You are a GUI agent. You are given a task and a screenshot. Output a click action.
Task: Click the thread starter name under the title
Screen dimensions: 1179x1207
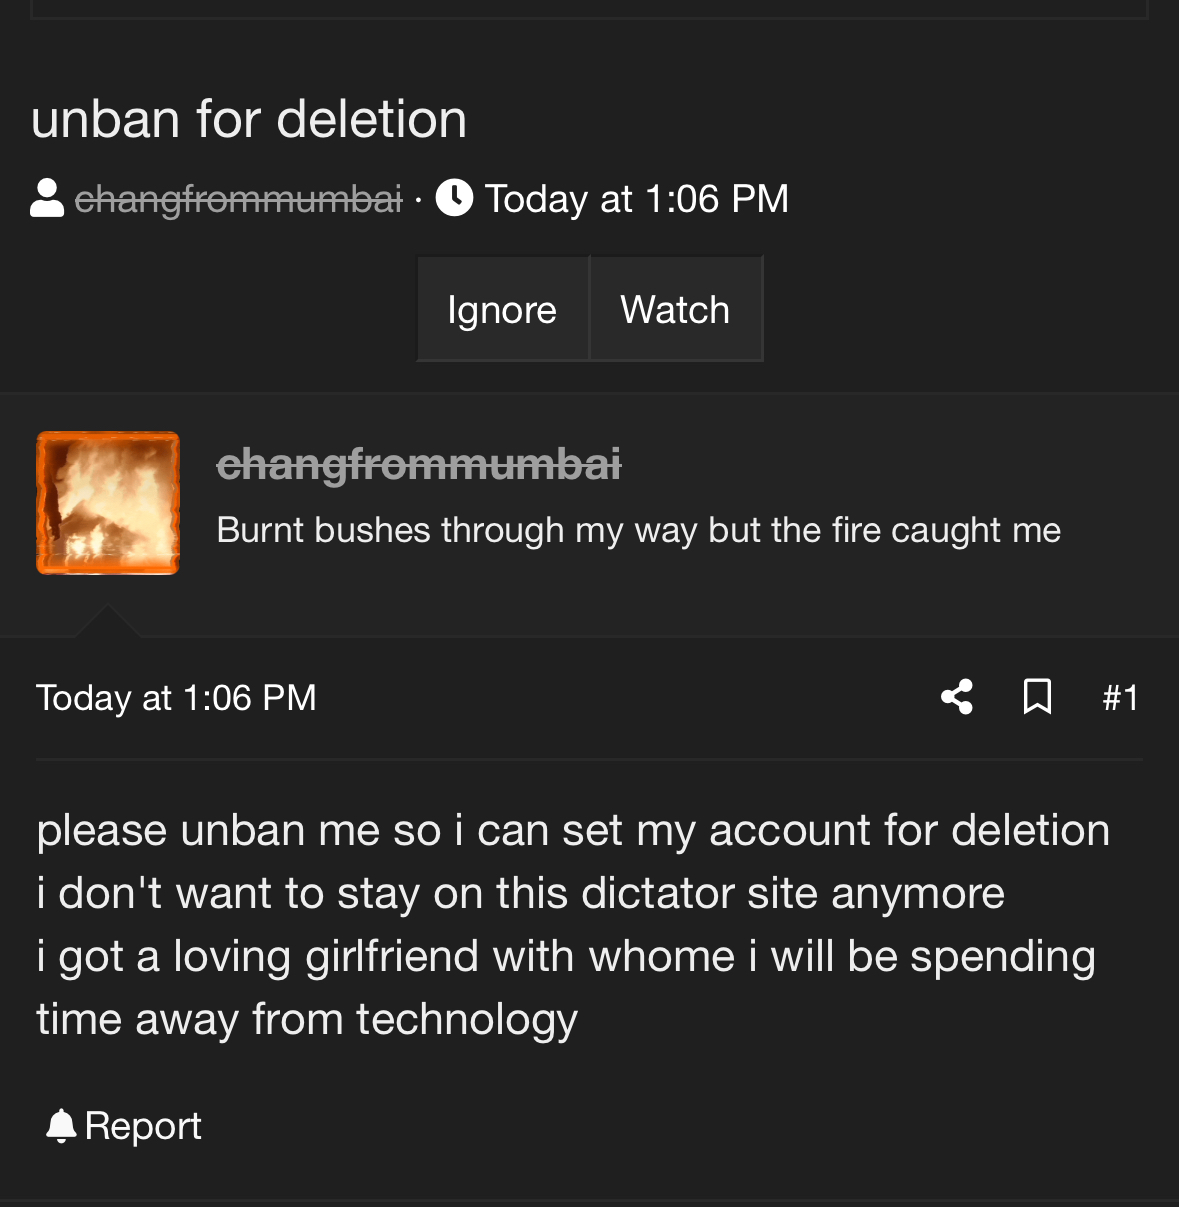point(238,199)
